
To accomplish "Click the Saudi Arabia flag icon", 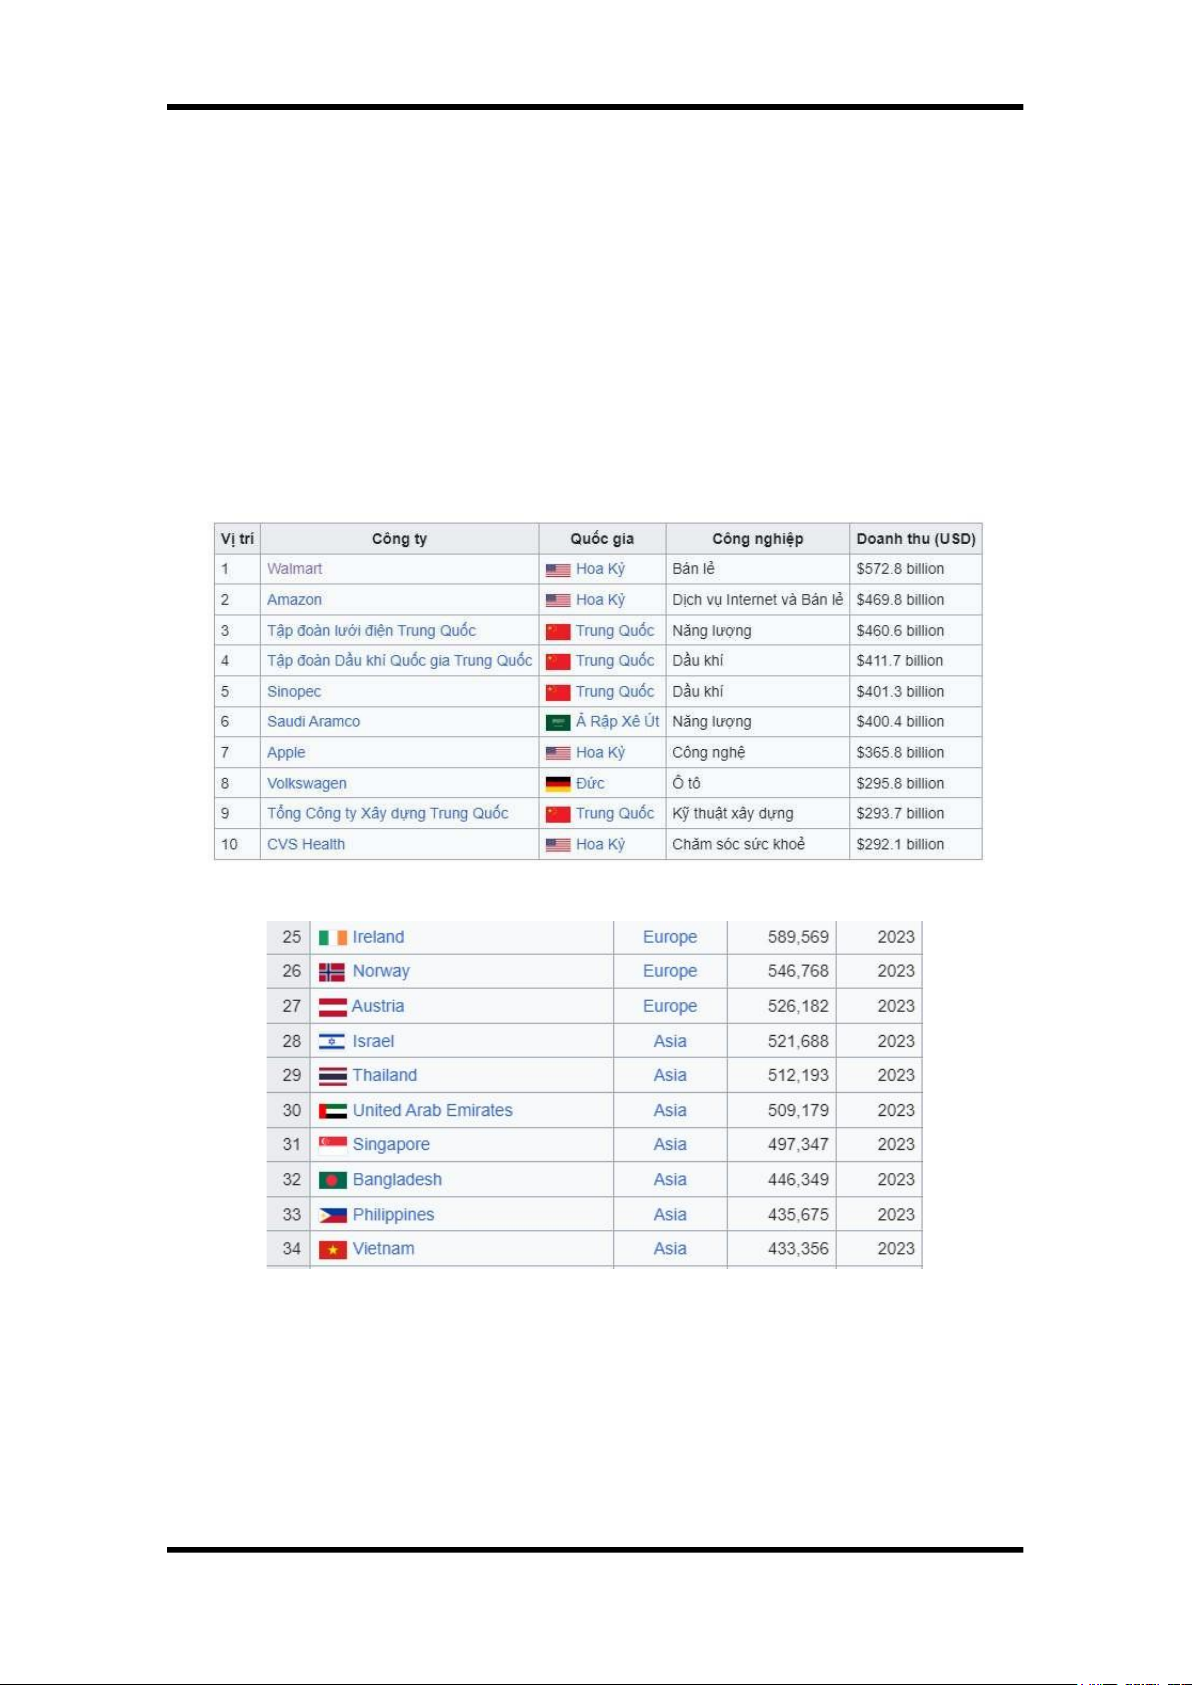I will point(558,723).
